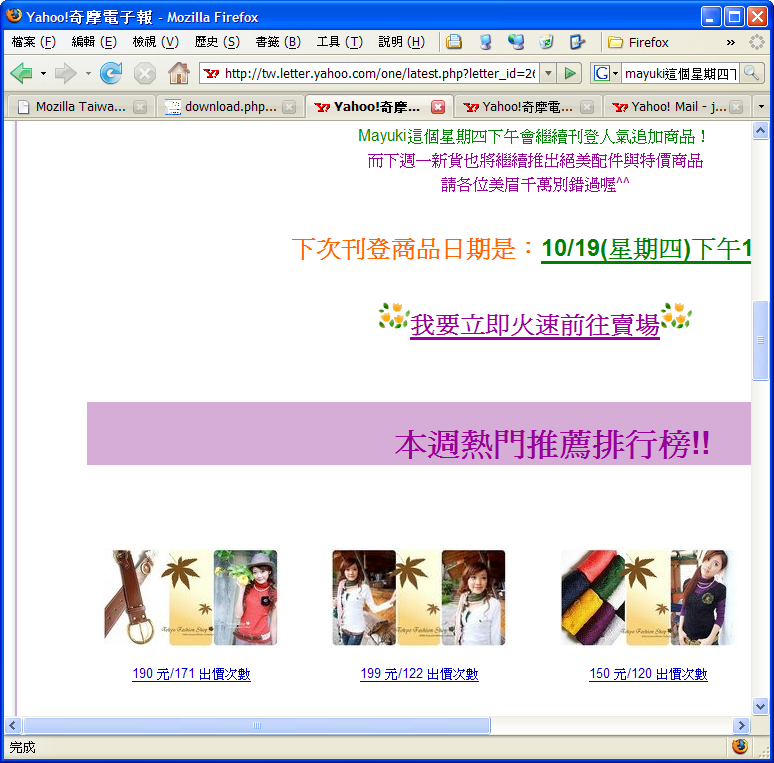The width and height of the screenshot is (774, 763).
Task: Open the 歷史 (S) menu
Action: pyautogui.click(x=217, y=42)
